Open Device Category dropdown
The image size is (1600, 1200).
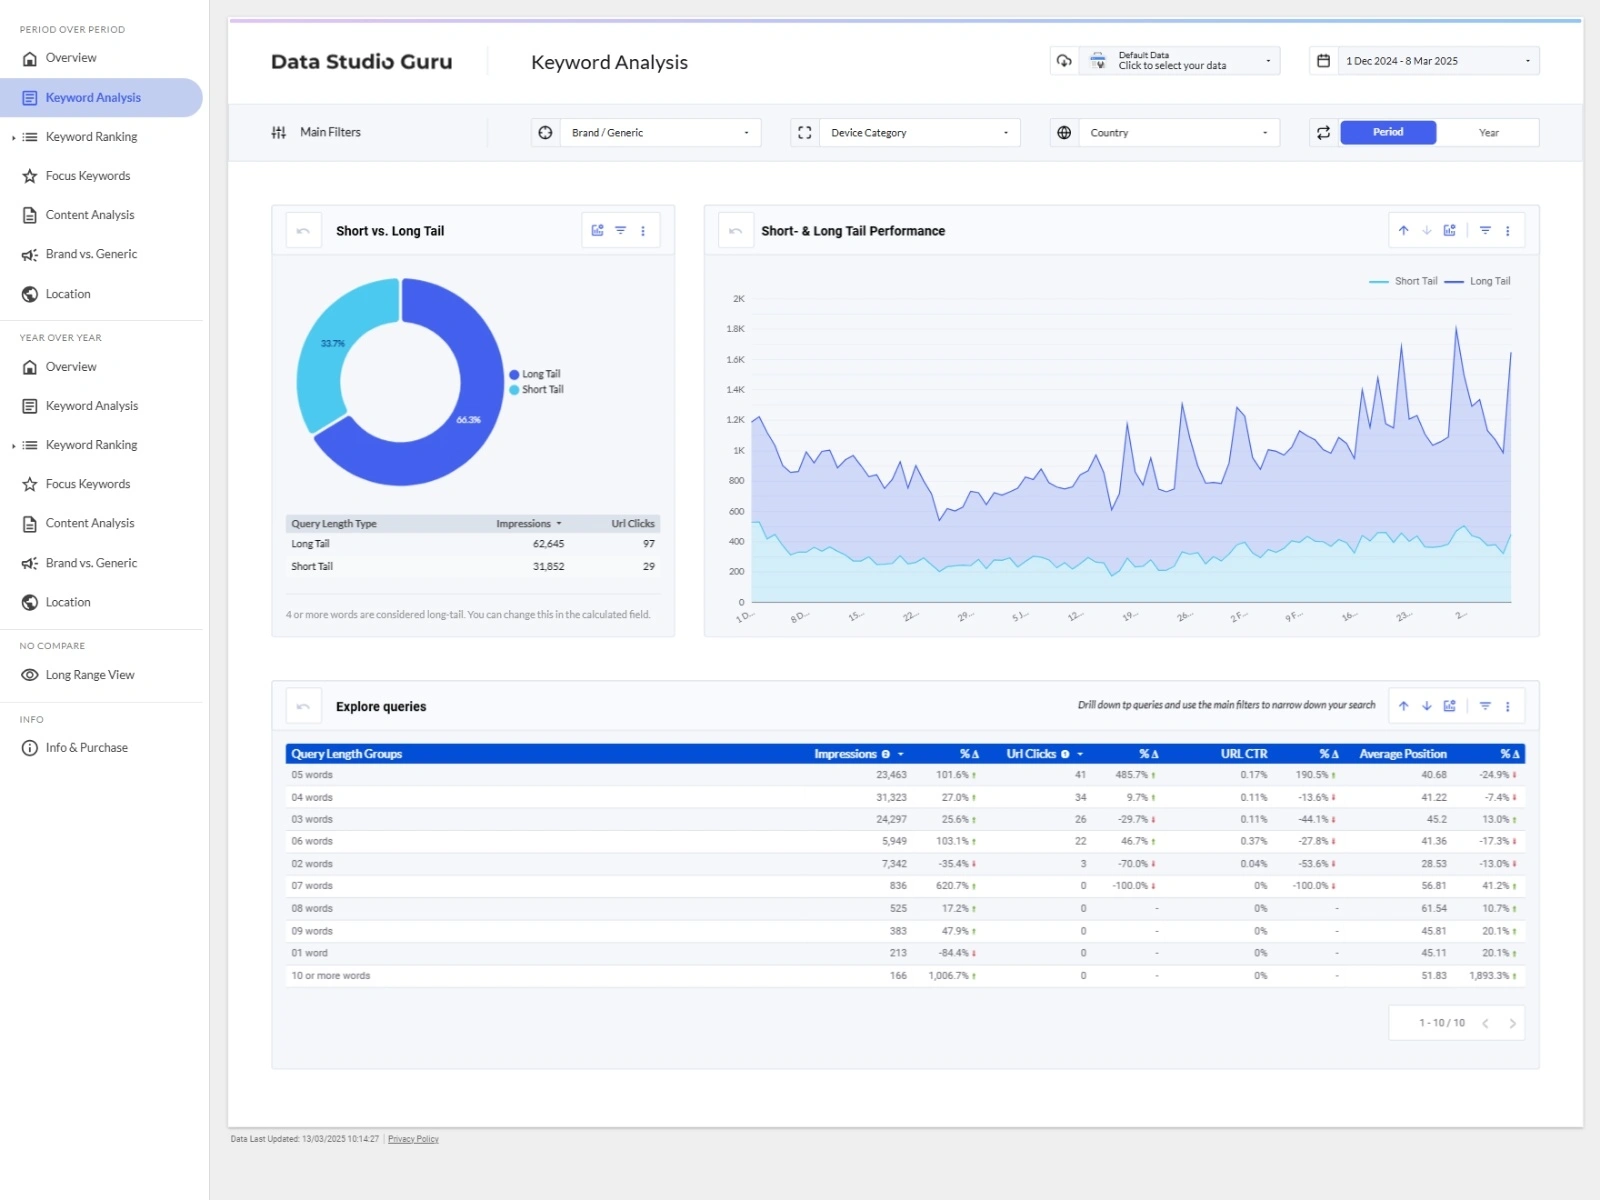919,133
